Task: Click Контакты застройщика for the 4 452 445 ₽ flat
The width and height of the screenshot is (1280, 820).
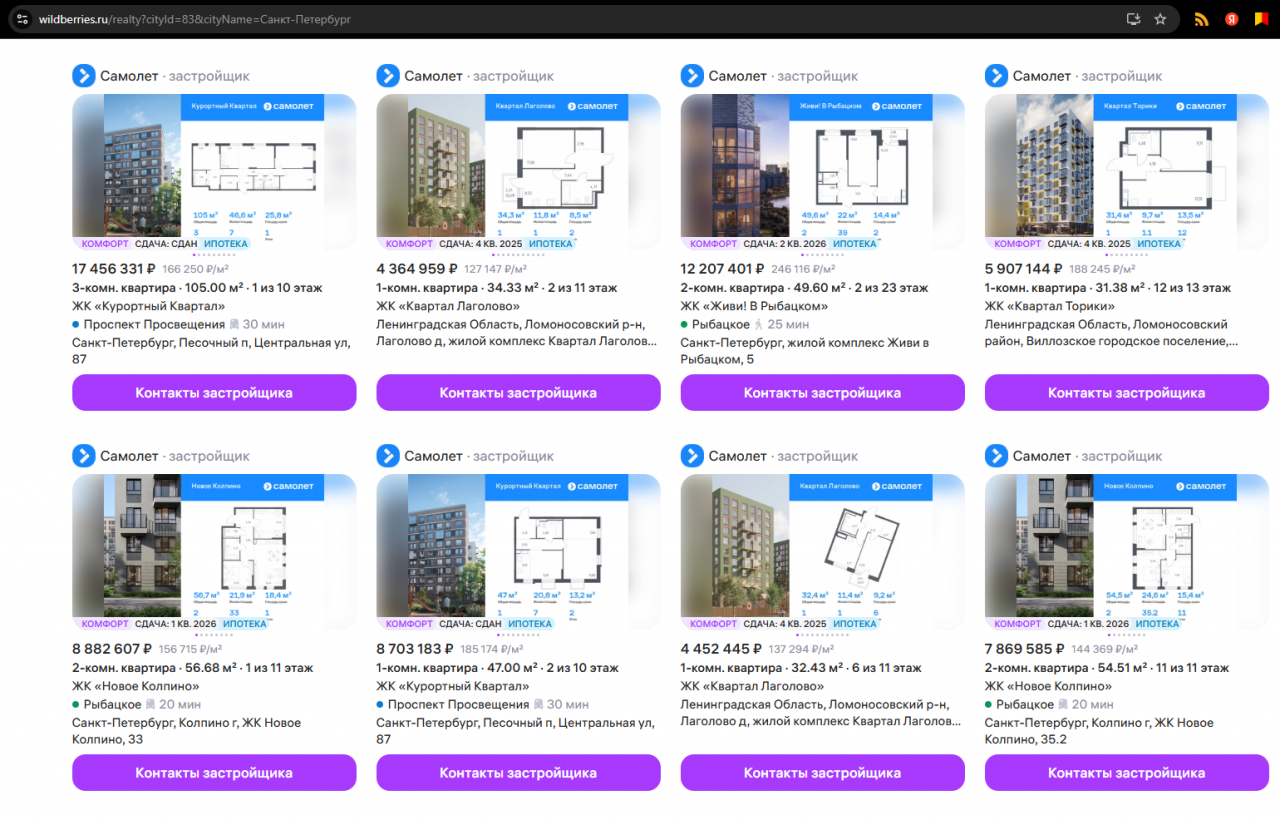Action: [x=823, y=773]
